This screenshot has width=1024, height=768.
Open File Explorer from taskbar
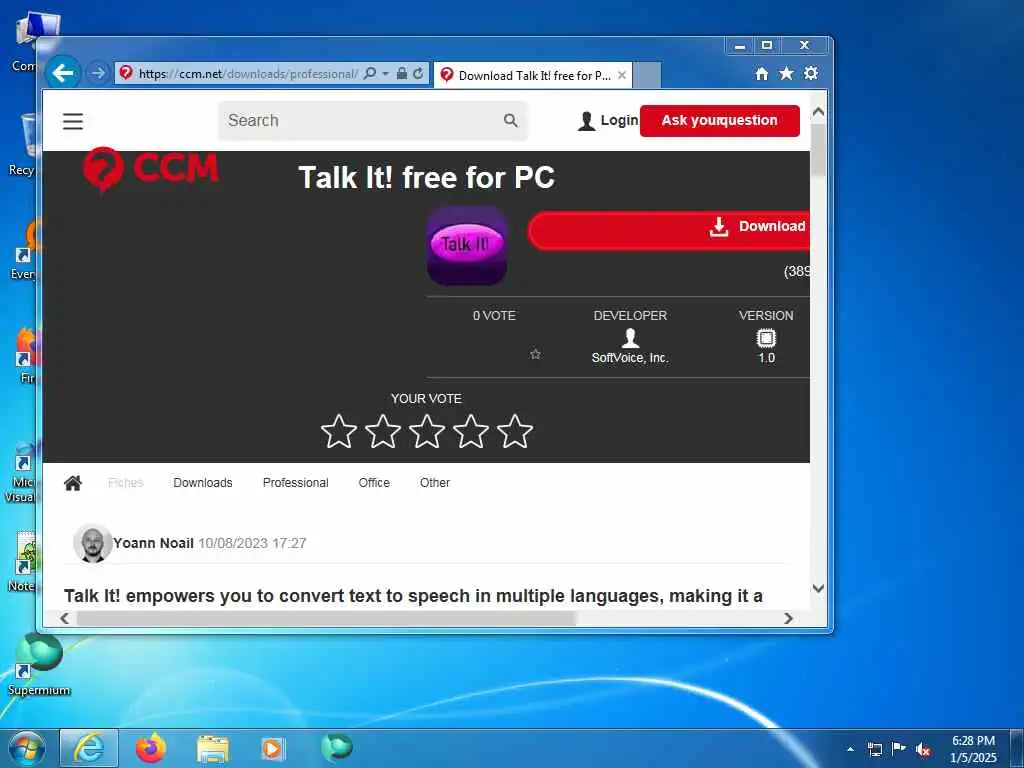coord(213,749)
